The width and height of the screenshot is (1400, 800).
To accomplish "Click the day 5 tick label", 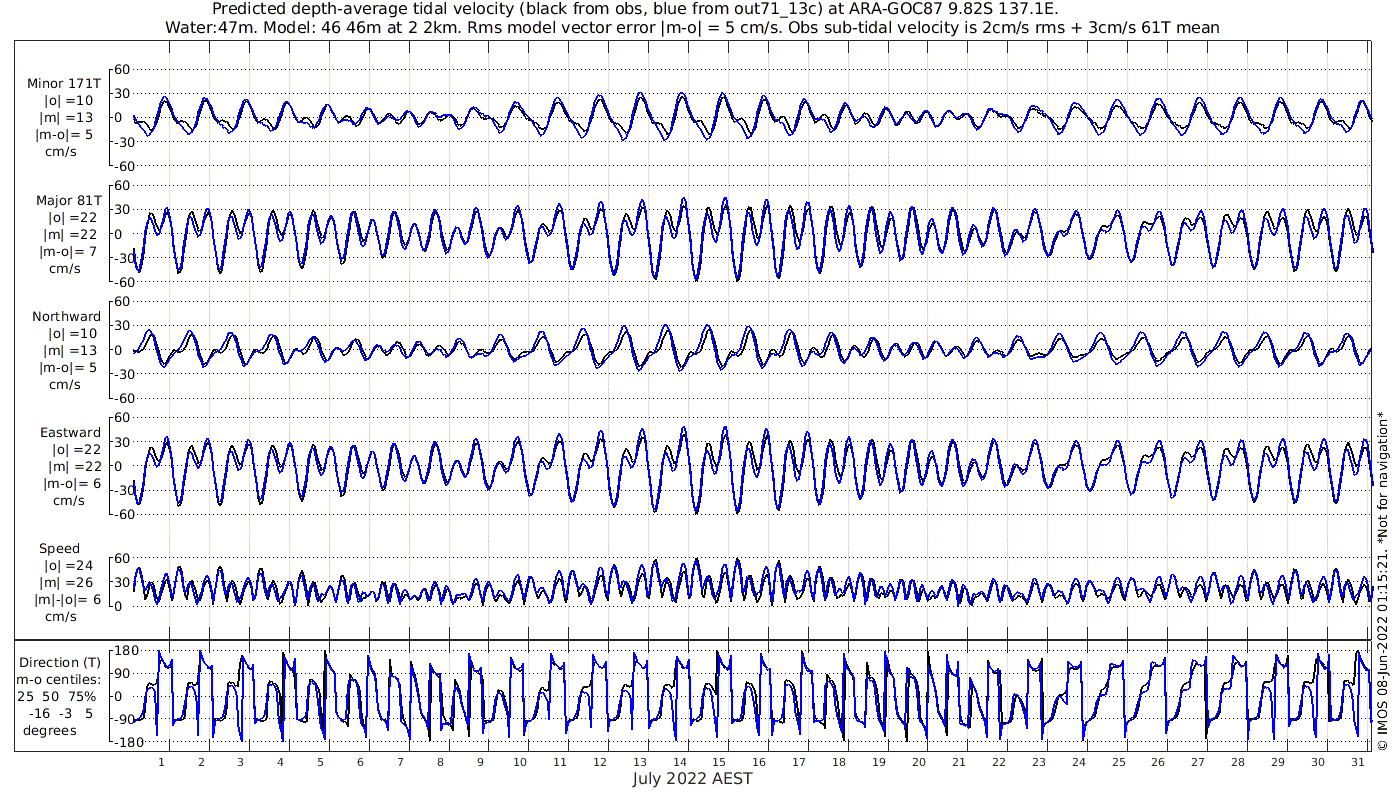I will click(x=320, y=762).
